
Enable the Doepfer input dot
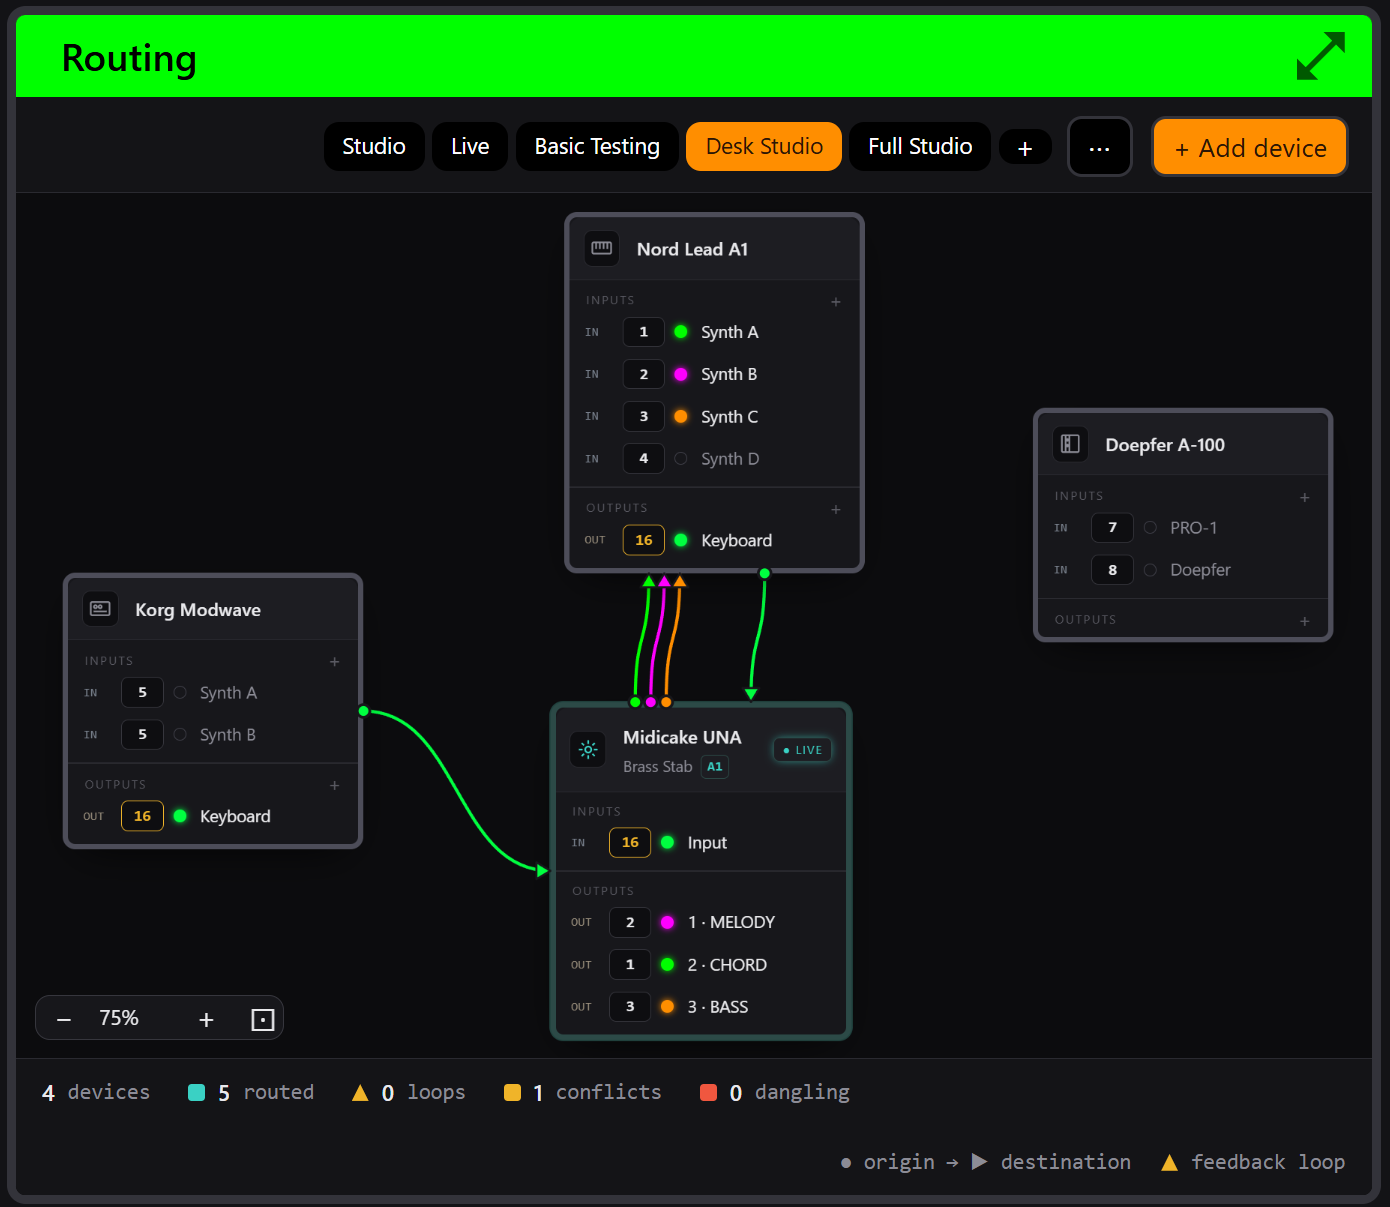click(x=1150, y=570)
